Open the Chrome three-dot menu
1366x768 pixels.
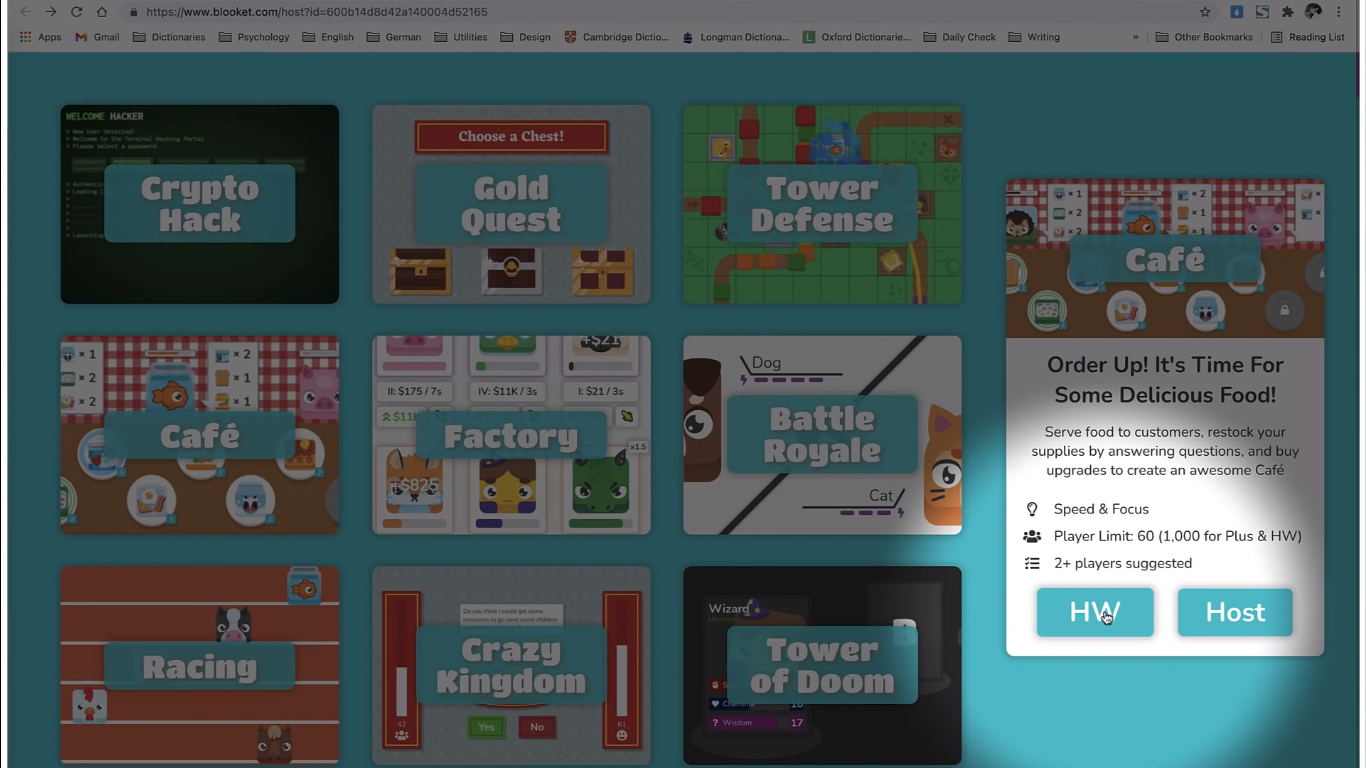tap(1339, 12)
